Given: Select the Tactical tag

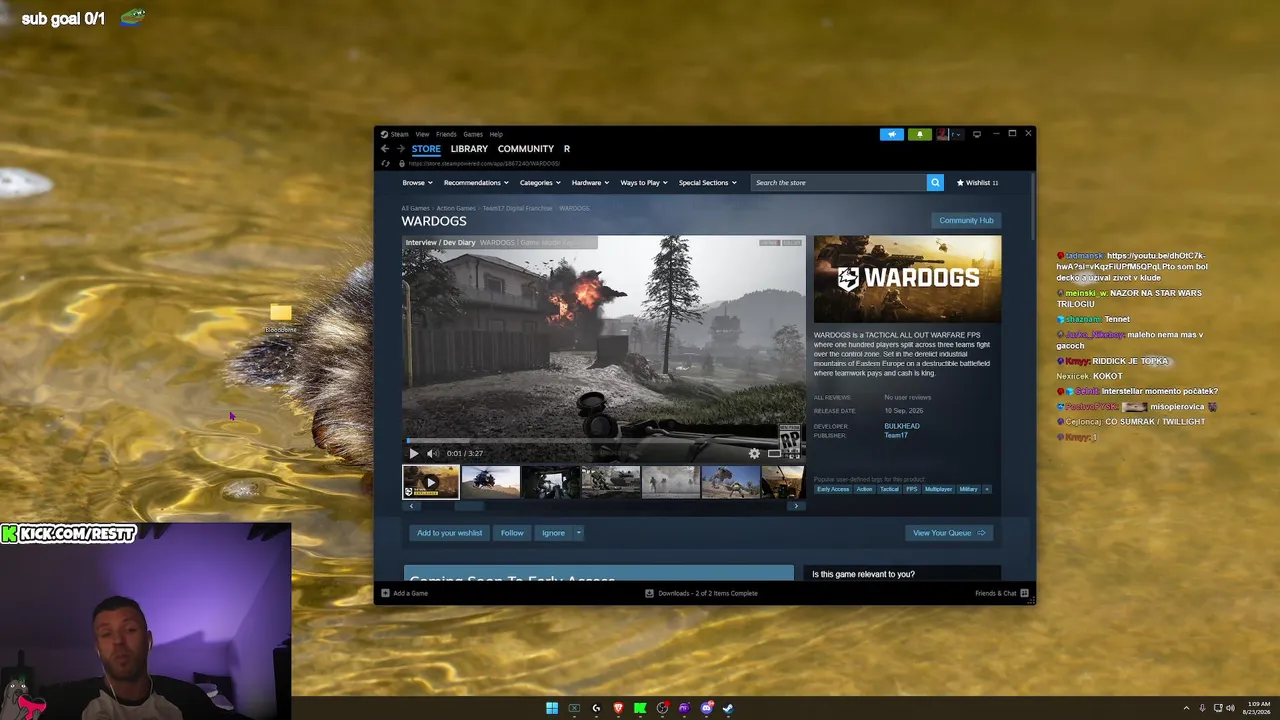Looking at the screenshot, I should point(889,489).
